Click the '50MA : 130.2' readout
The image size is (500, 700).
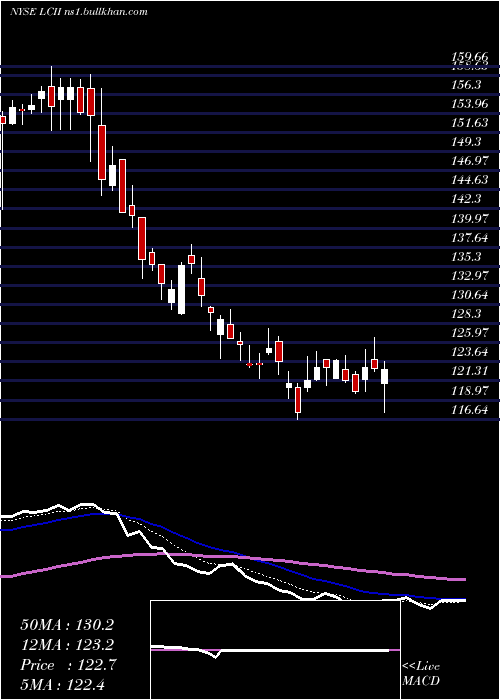pyautogui.click(x=67, y=625)
